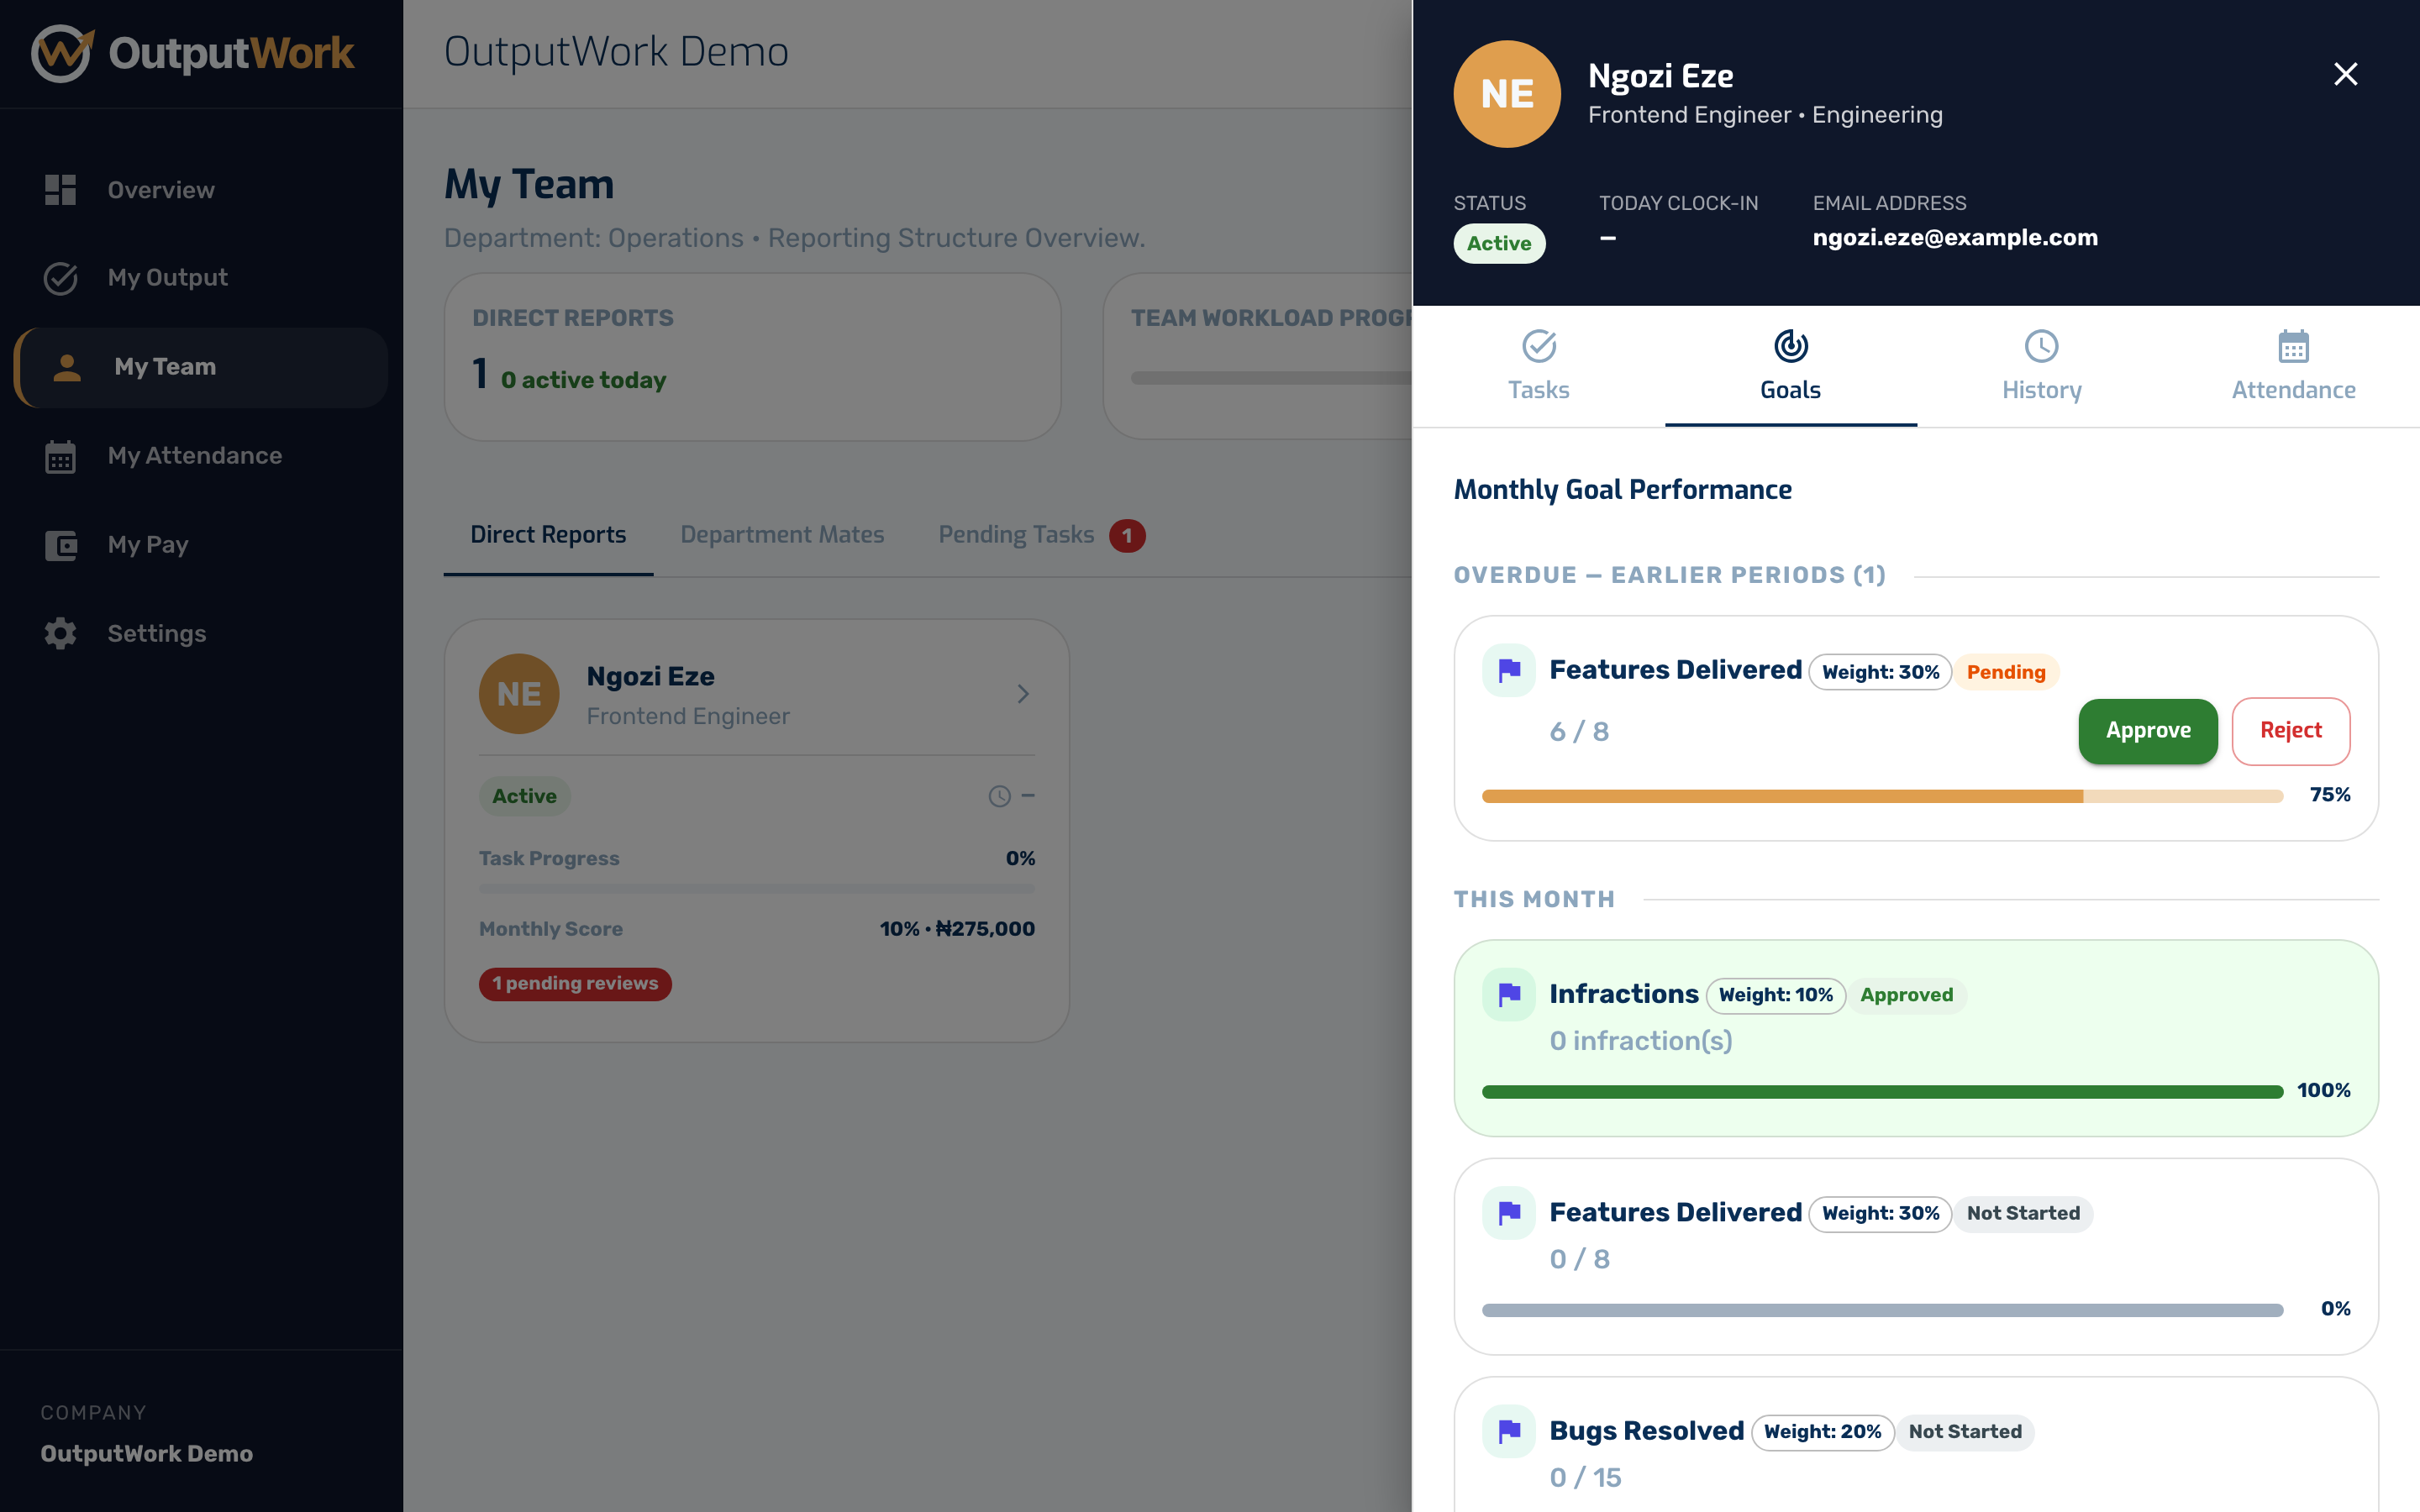Click the Infractions 100% progress bar
Screen dimensions: 2420x1512
click(x=1882, y=1092)
